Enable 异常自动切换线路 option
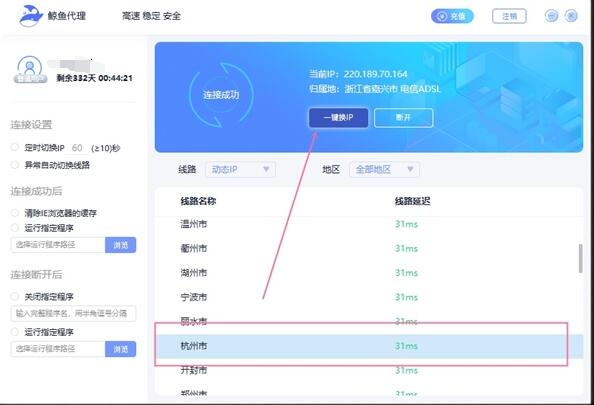The image size is (594, 405). point(15,164)
